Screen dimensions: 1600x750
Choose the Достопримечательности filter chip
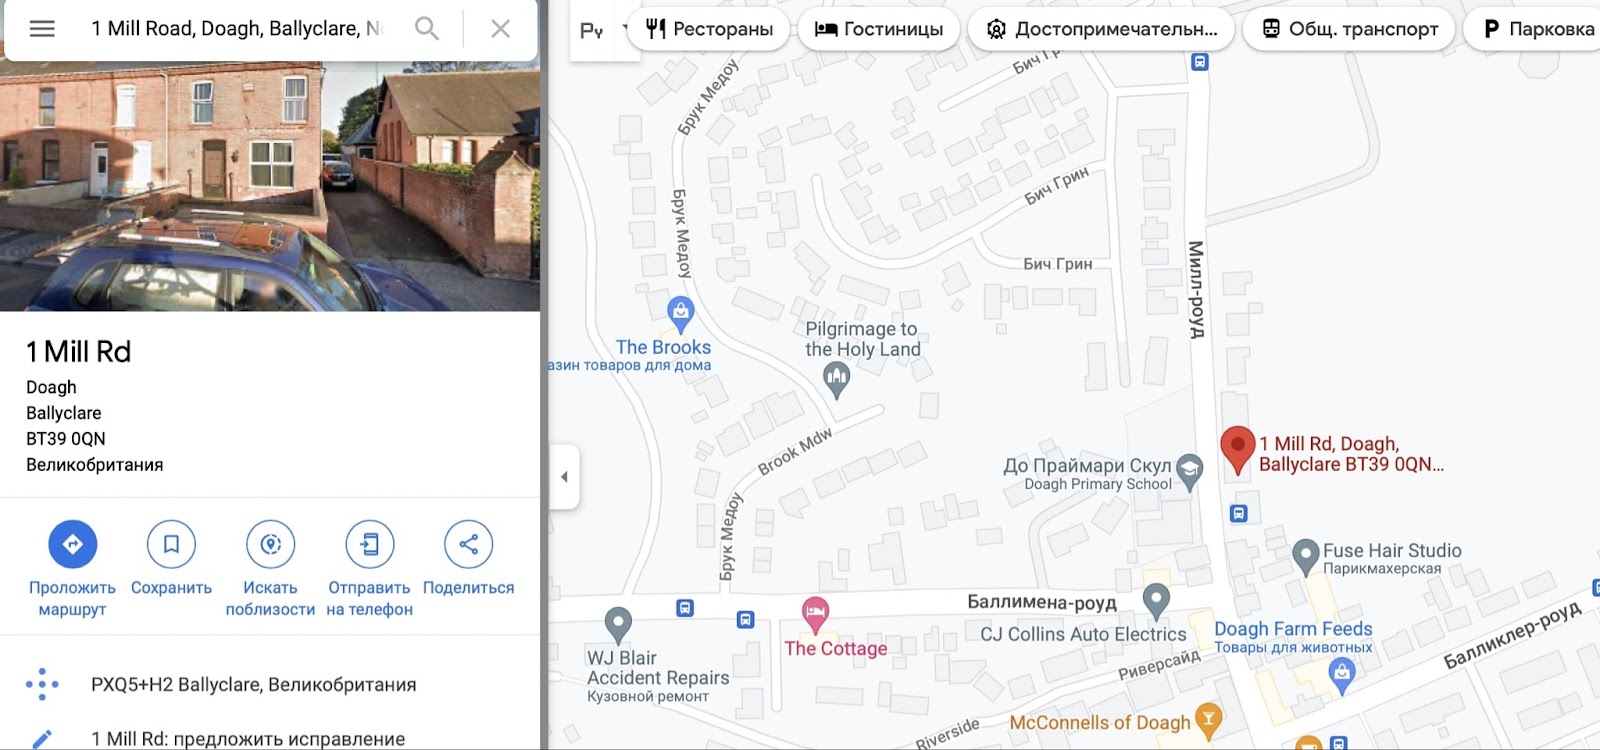coord(1101,29)
